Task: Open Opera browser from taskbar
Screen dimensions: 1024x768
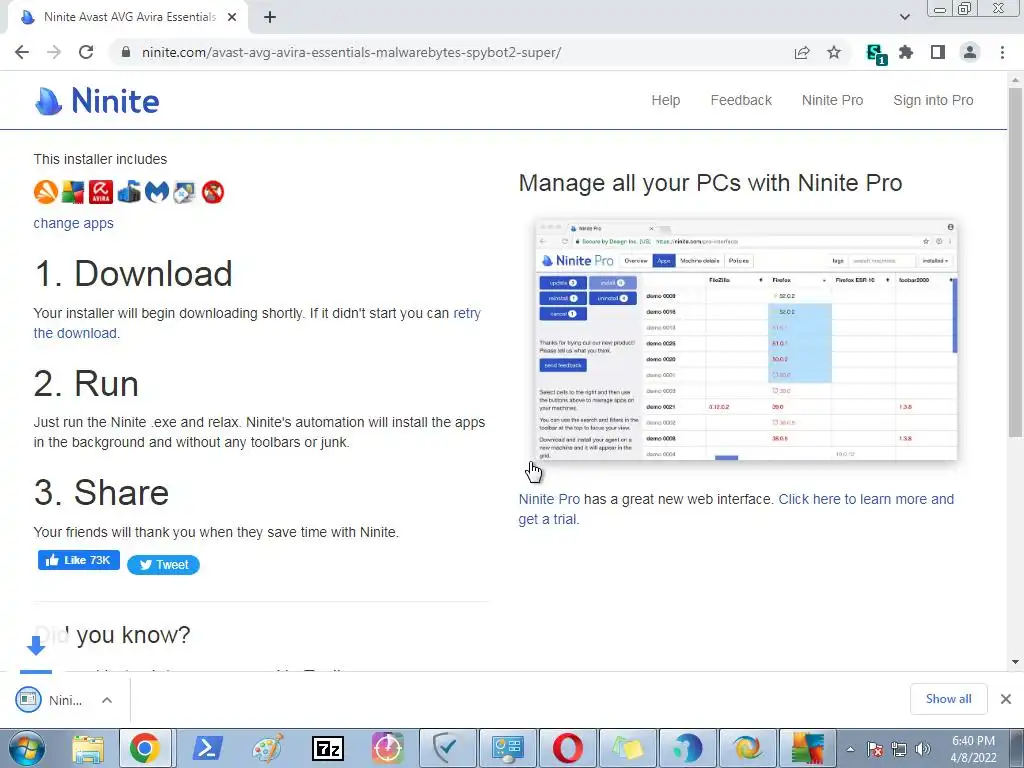Action: (x=568, y=748)
